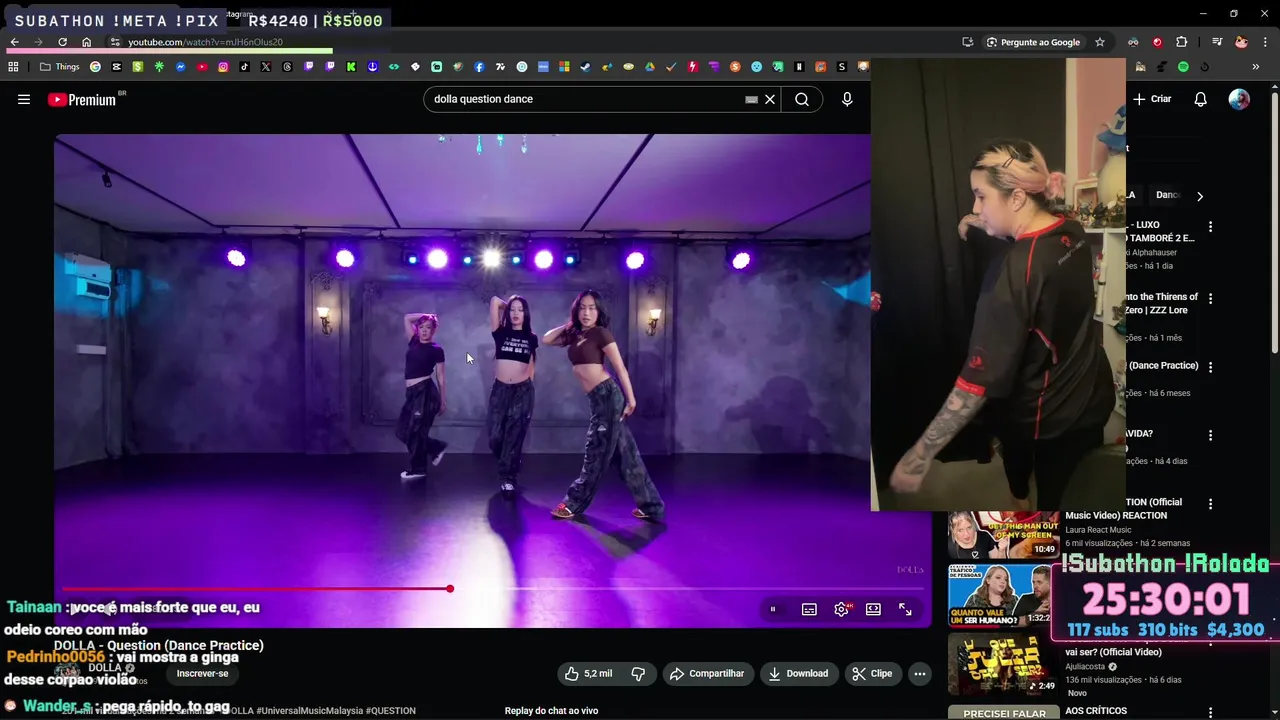The image size is (1280, 720).
Task: Open options menu for 'AOS CRÍTICOS' item
Action: tap(1210, 712)
